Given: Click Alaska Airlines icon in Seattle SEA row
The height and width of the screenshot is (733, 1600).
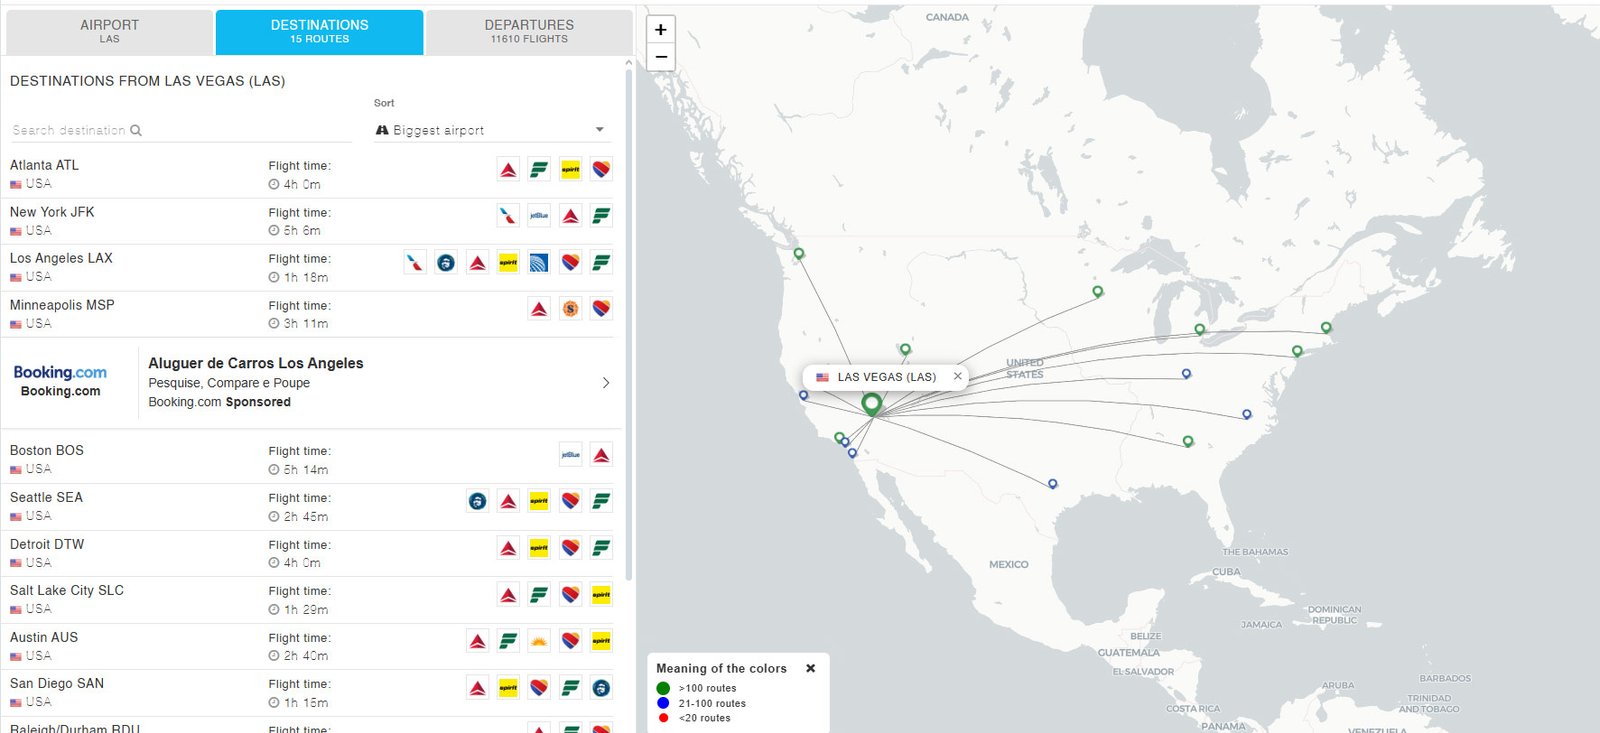Looking at the screenshot, I should (477, 500).
